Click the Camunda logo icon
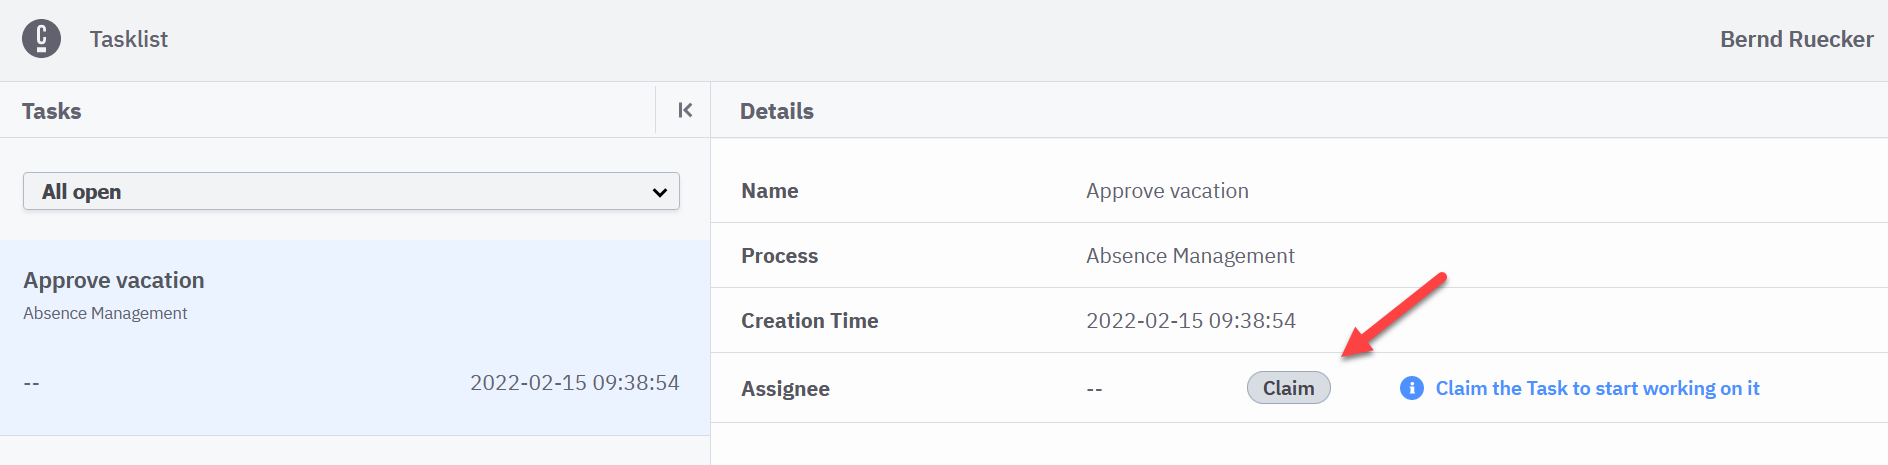Image resolution: width=1888 pixels, height=465 pixels. [x=41, y=39]
